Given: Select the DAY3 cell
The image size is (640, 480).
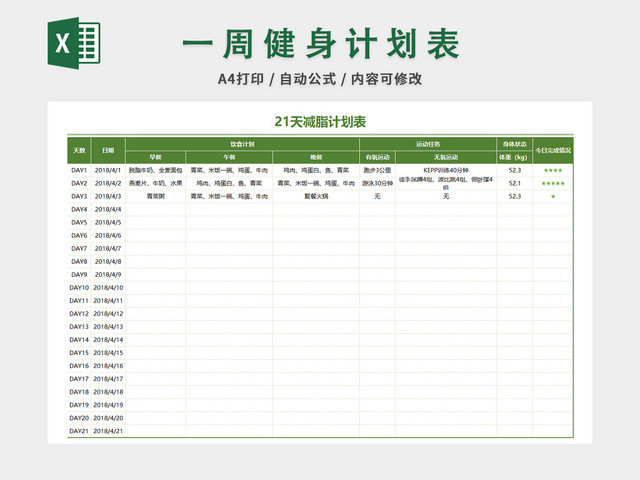Looking at the screenshot, I should pyautogui.click(x=79, y=196).
